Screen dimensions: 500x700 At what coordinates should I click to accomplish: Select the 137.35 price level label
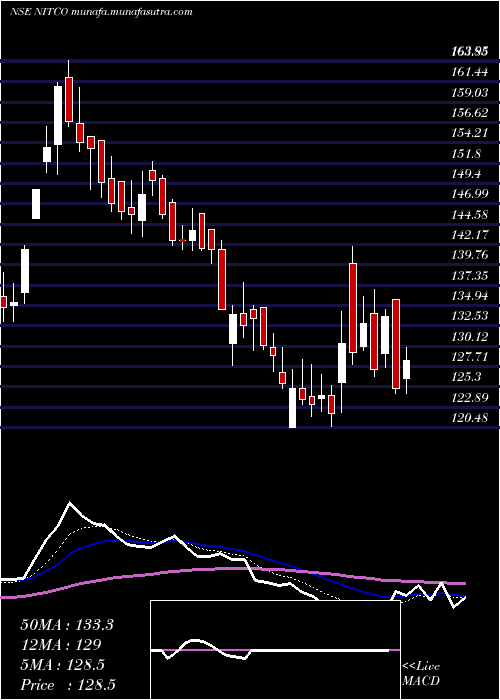(472, 275)
